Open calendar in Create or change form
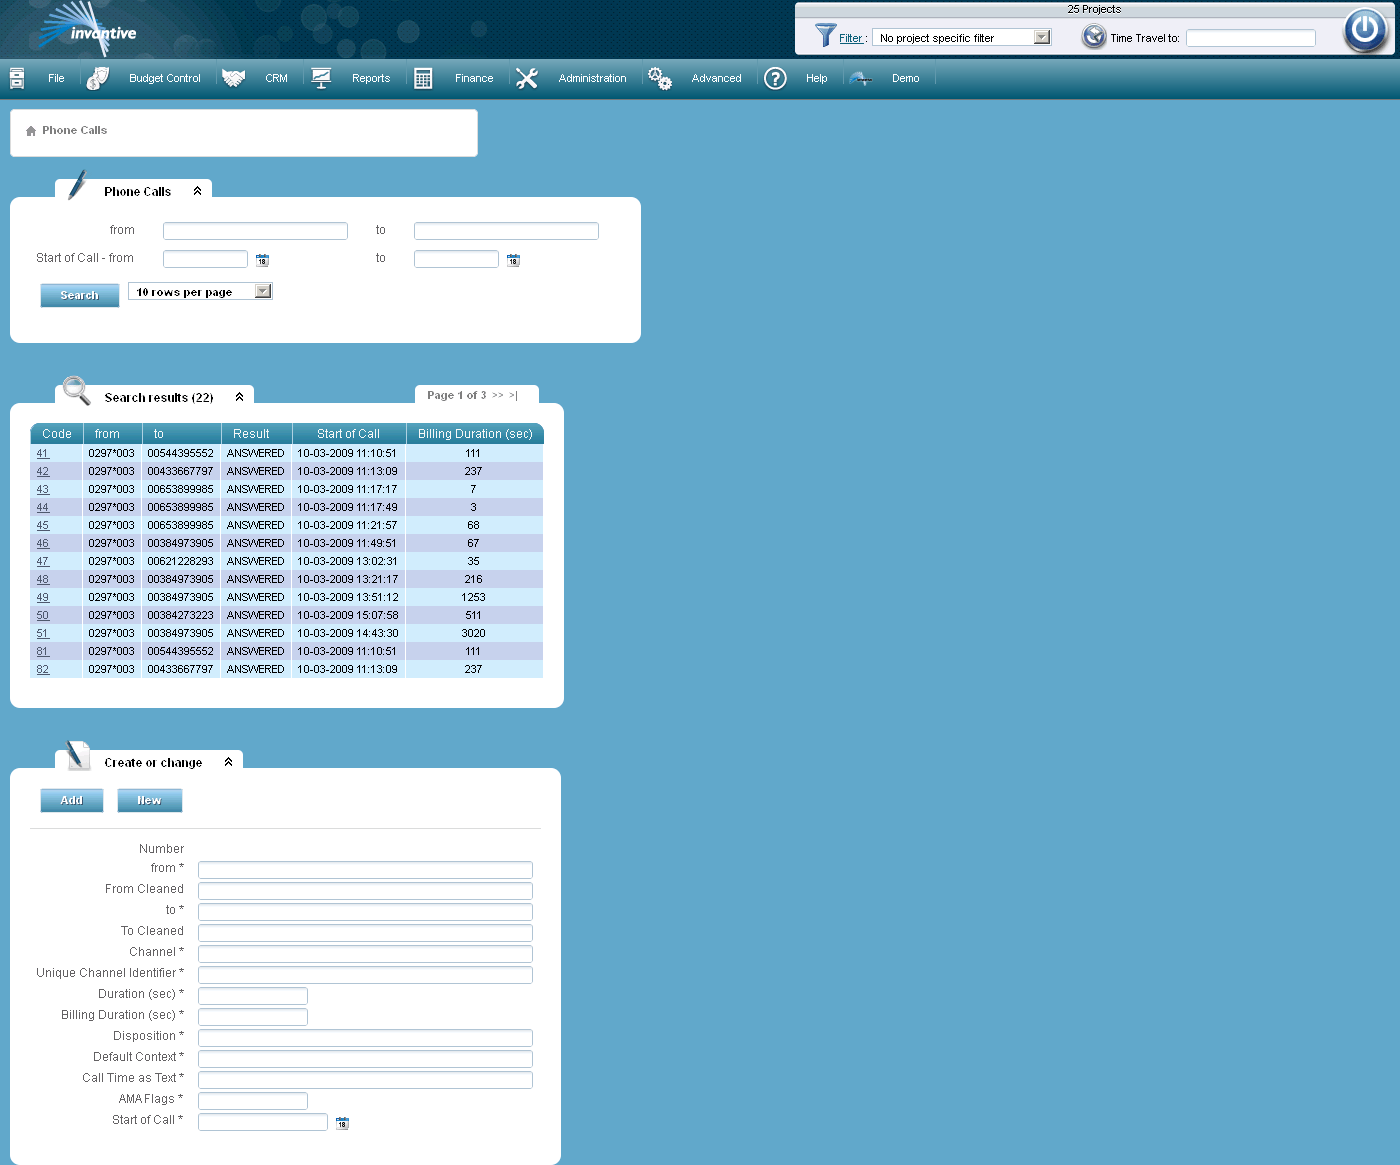This screenshot has height=1165, width=1400. click(342, 1123)
